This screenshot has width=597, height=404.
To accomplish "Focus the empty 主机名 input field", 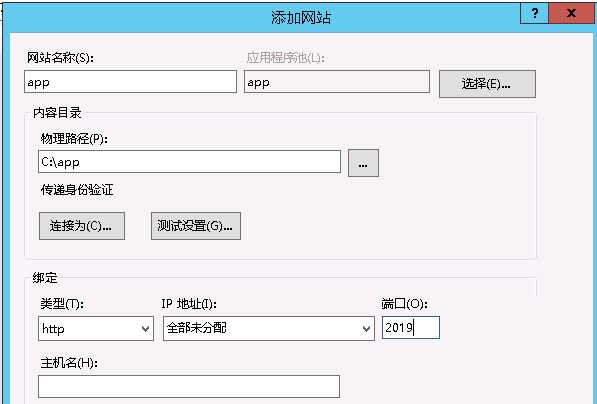I will 189,386.
